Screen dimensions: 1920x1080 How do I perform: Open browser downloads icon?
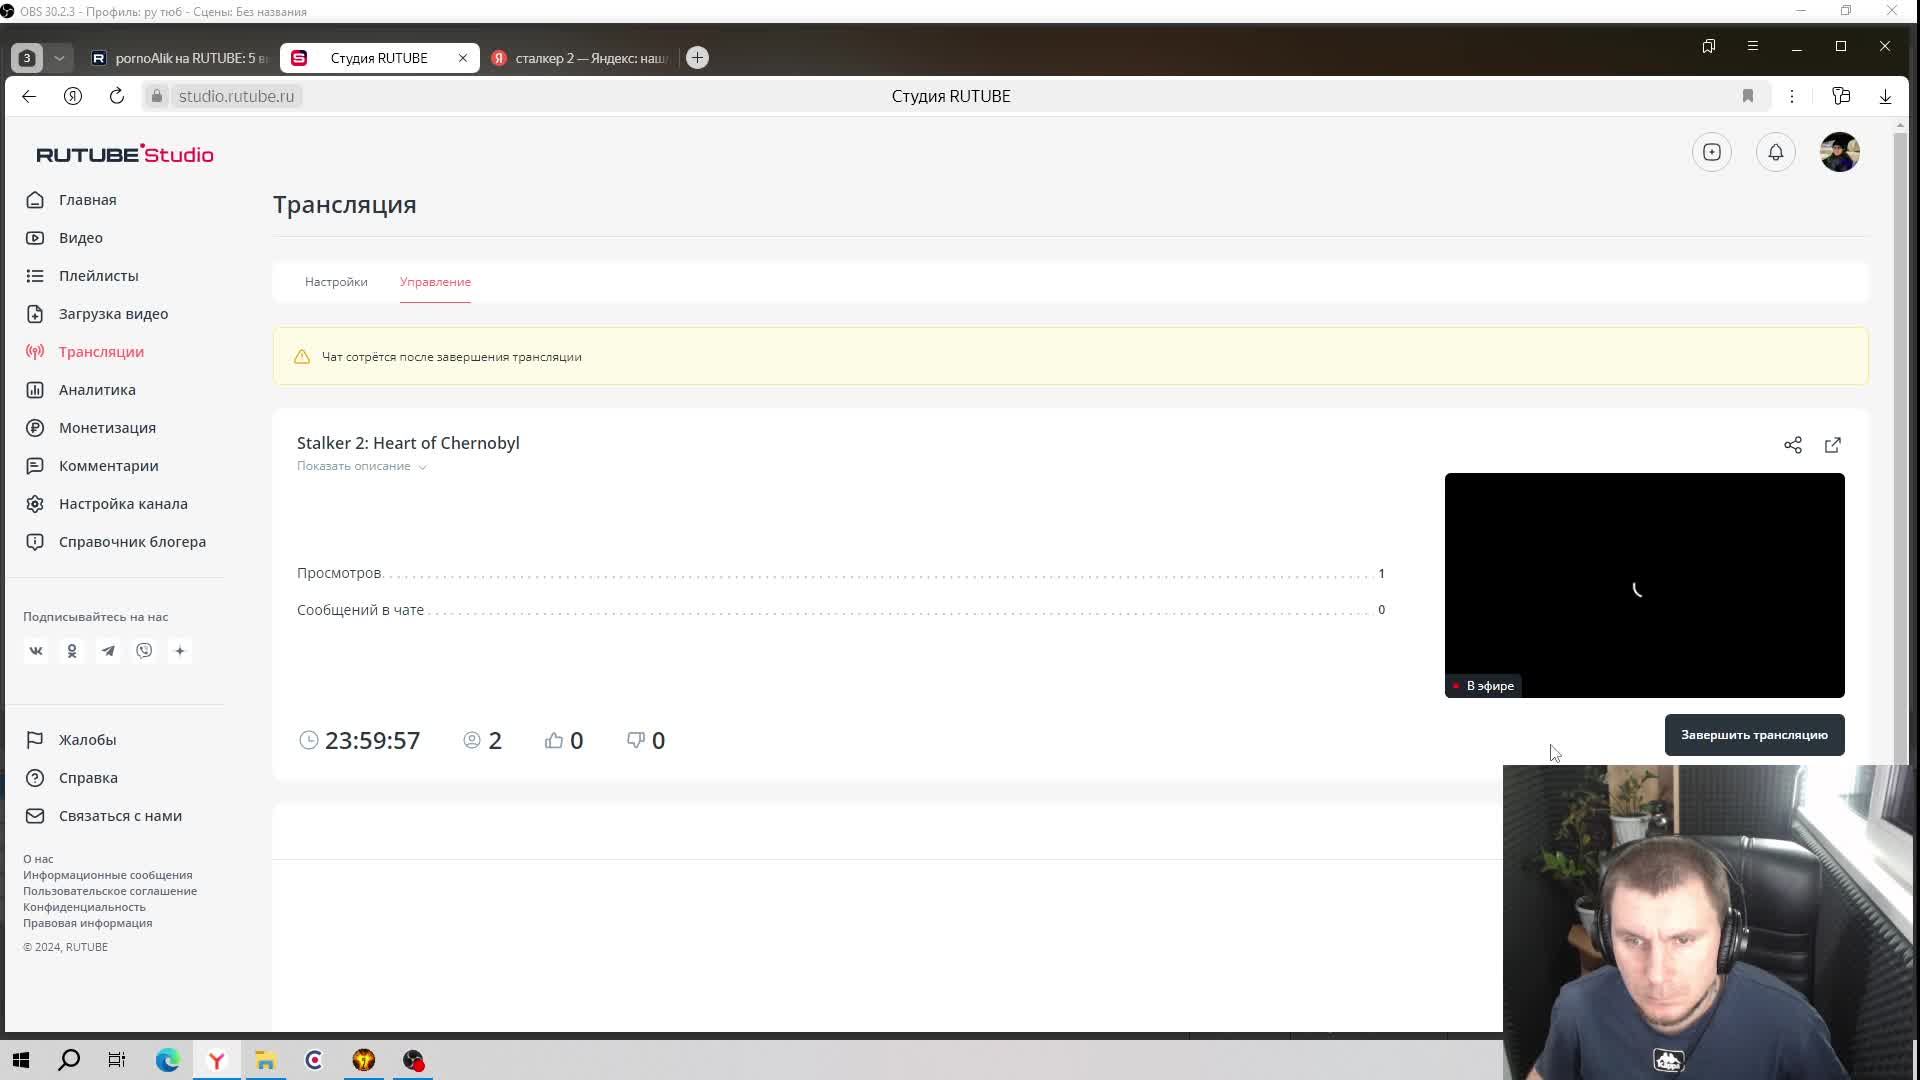1885,96
